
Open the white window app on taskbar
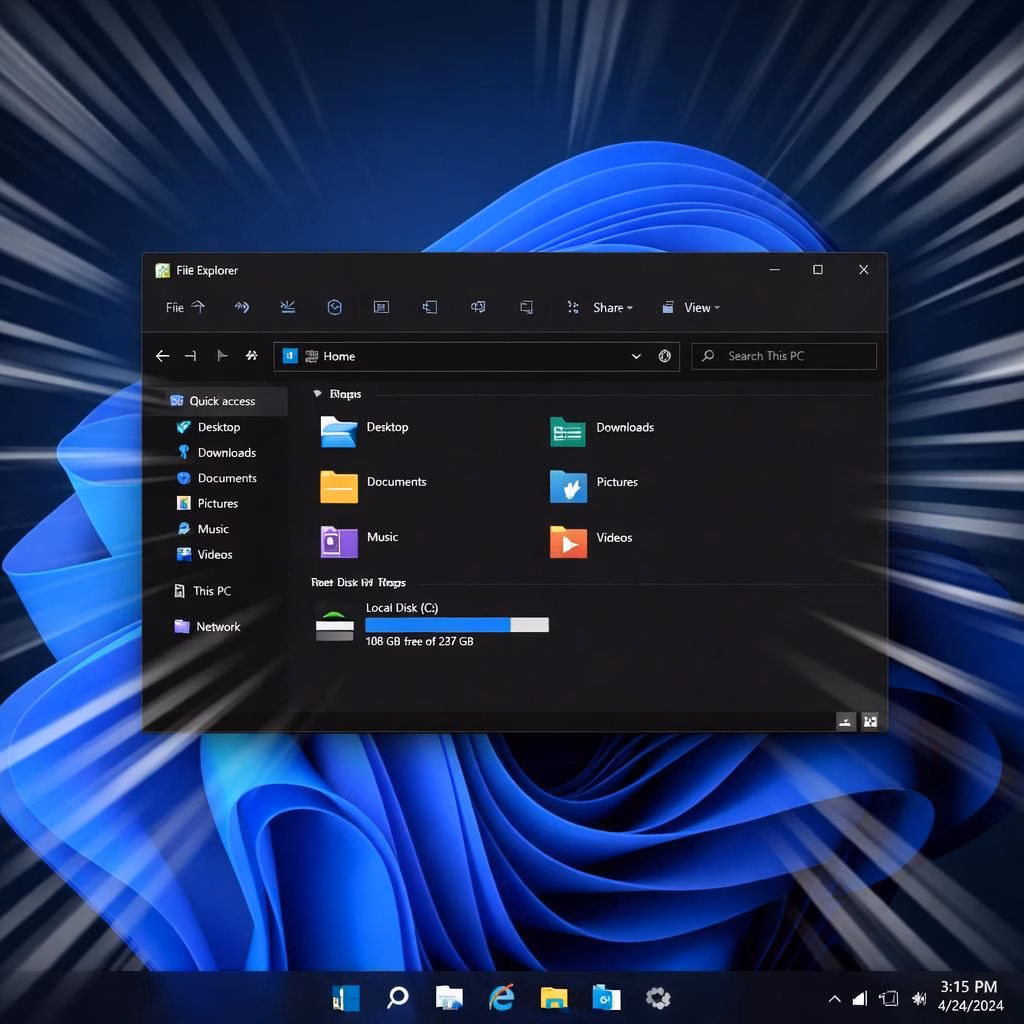click(x=449, y=998)
